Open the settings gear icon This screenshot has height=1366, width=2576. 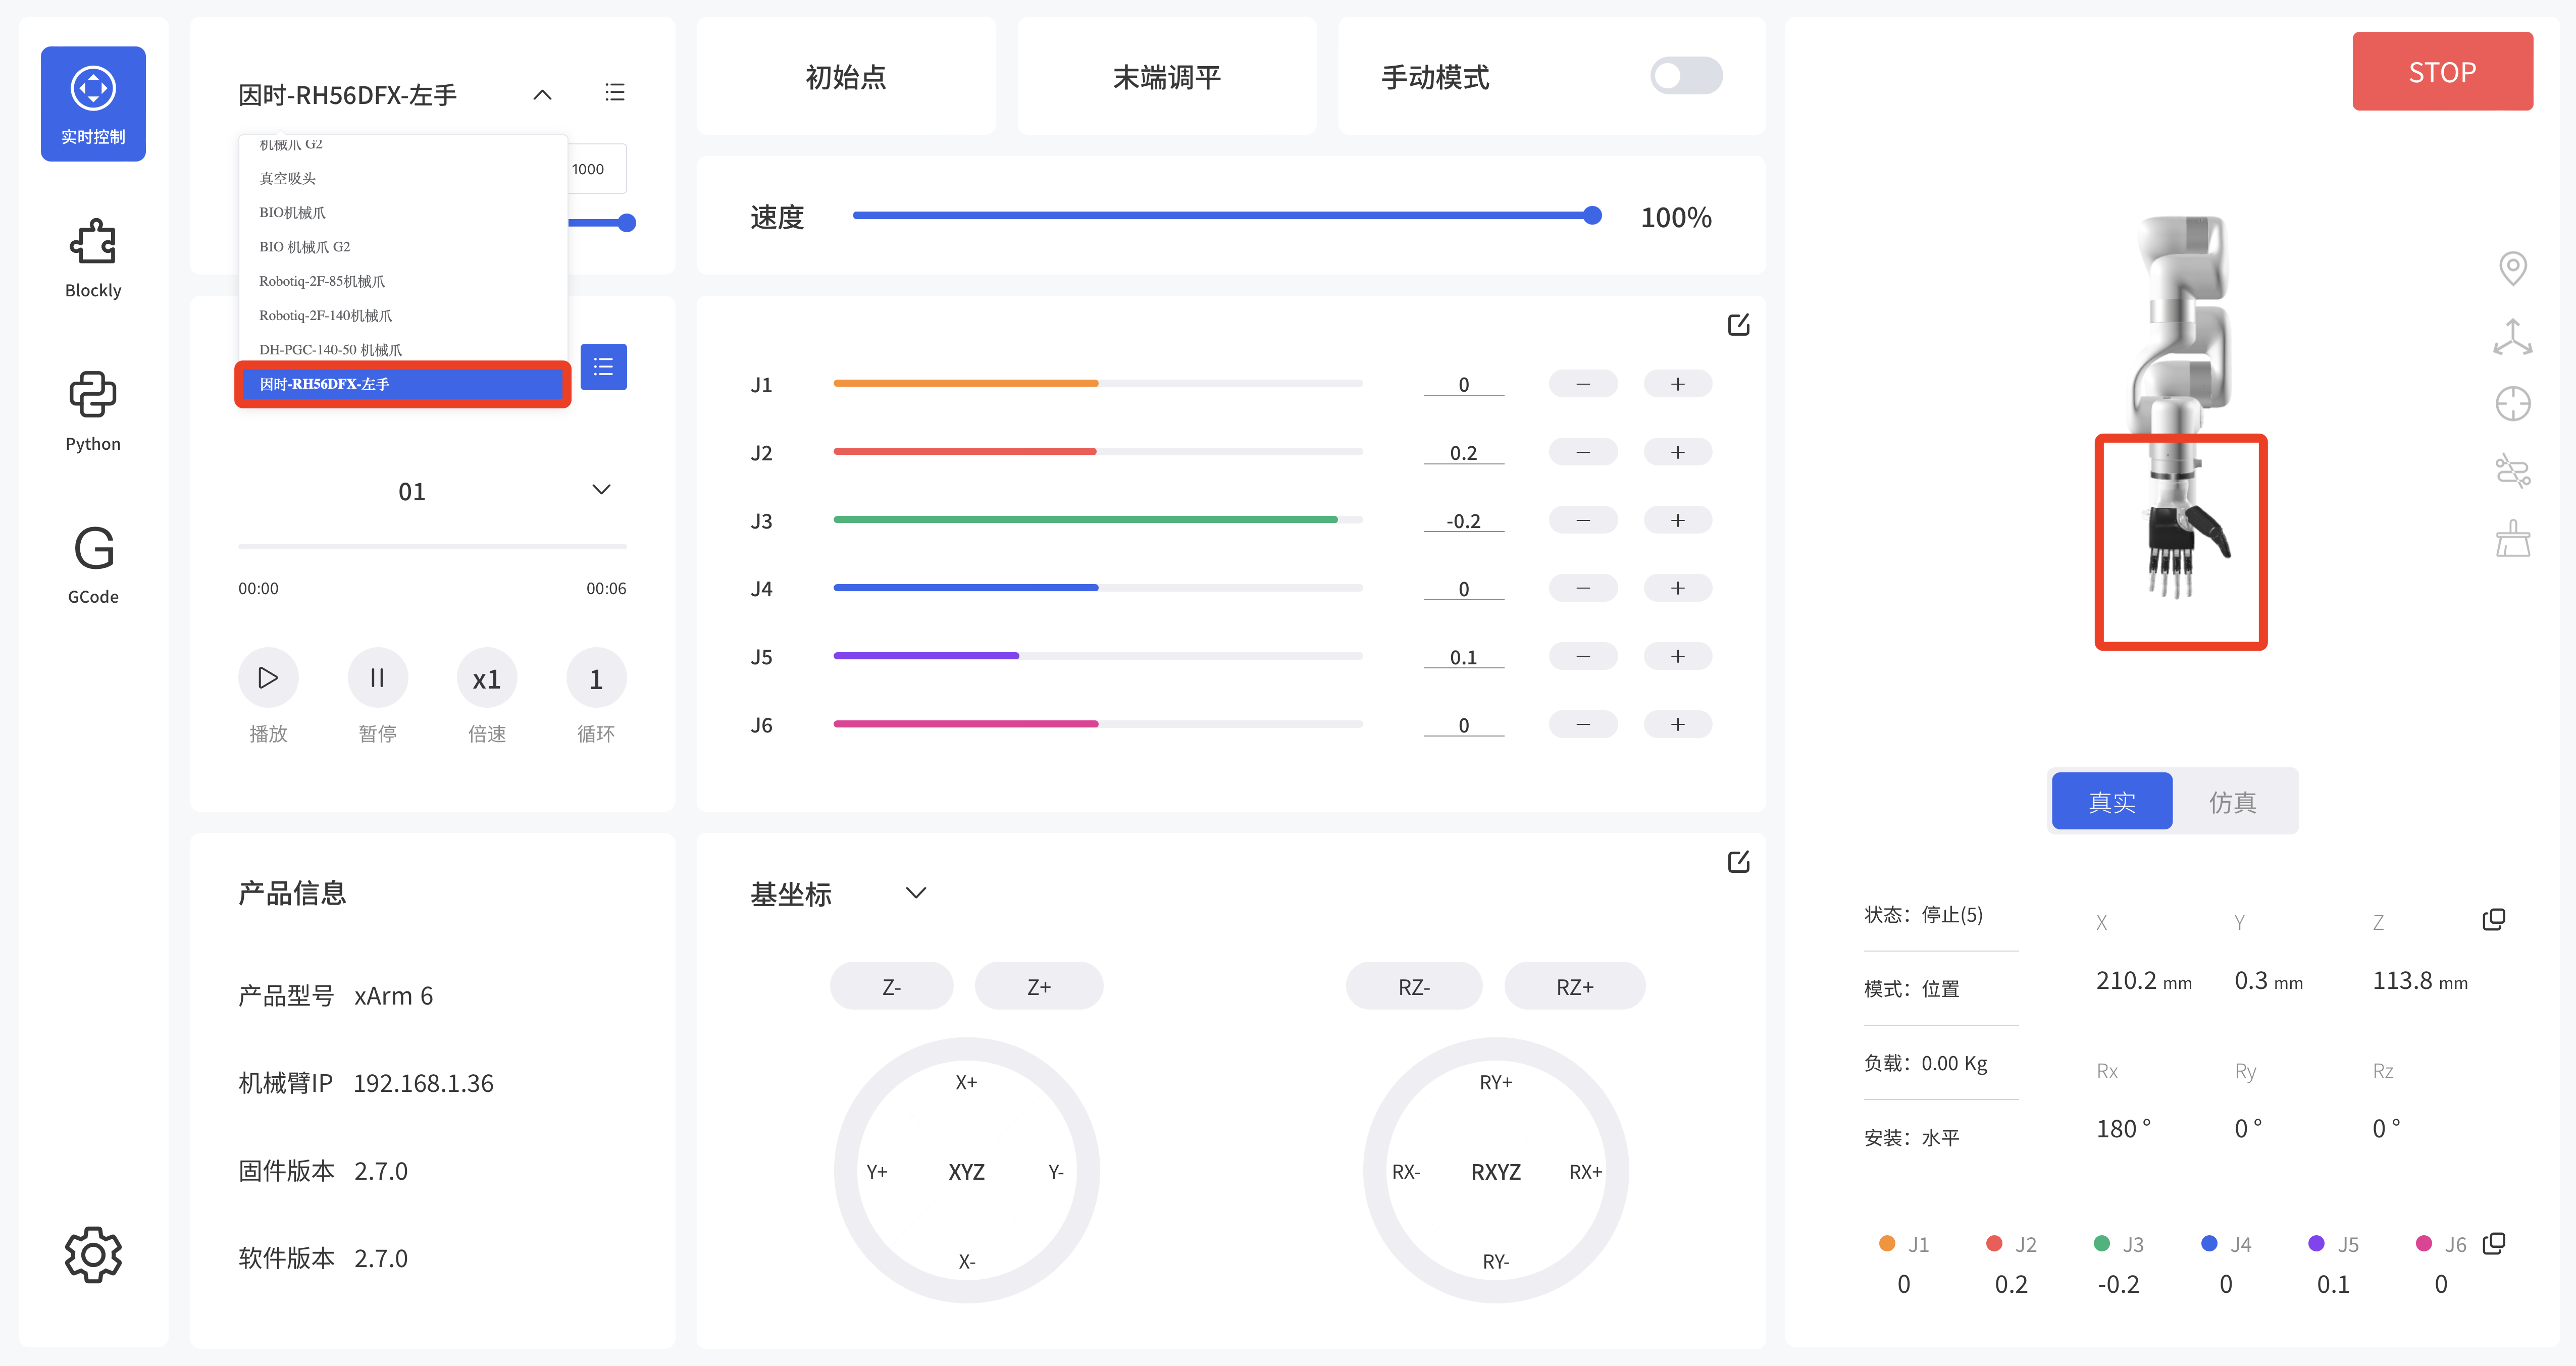pos(92,1254)
